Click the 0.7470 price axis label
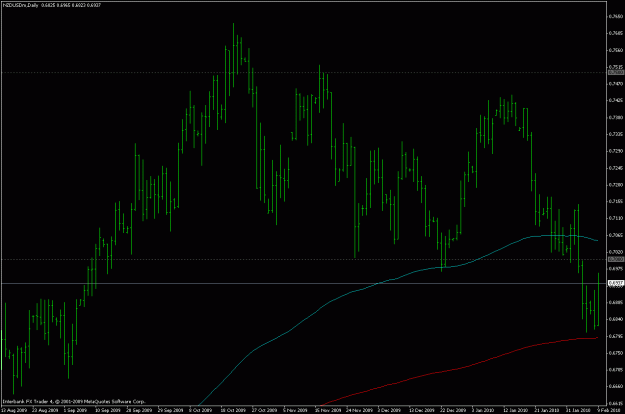This screenshot has height=414, width=625. coord(616,84)
